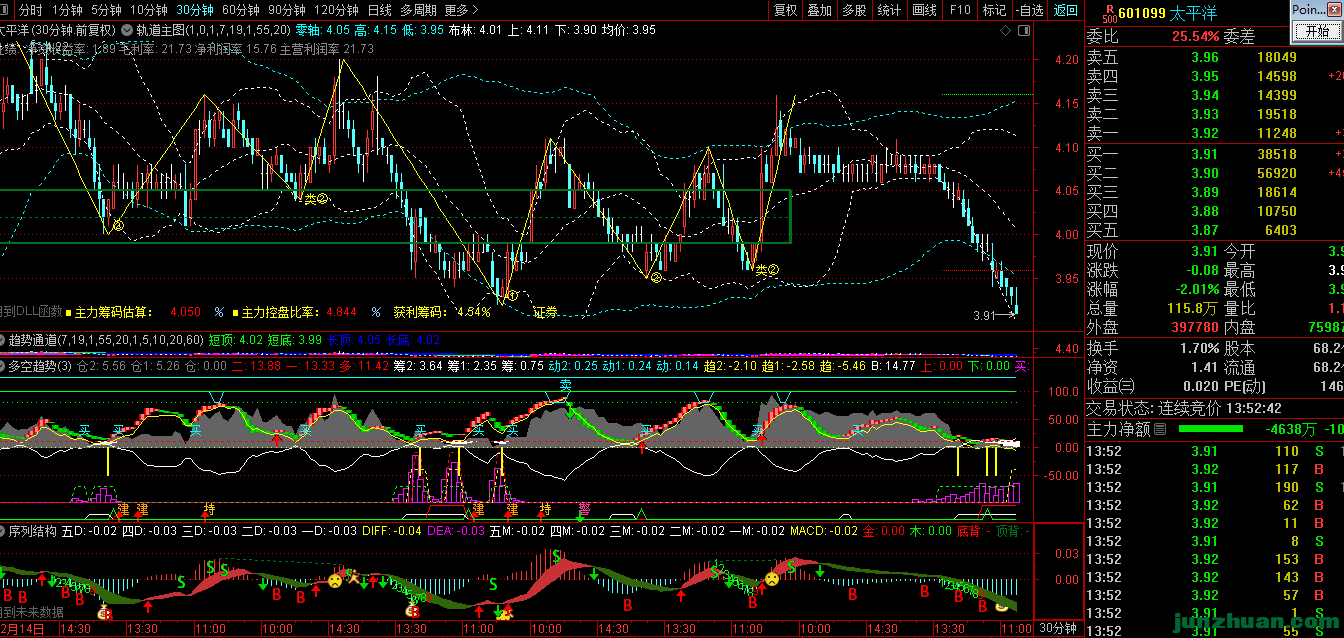This screenshot has width=1344, height=638.
Task: Open the 多空趋势 indicator dropdown icon
Action: (4, 366)
